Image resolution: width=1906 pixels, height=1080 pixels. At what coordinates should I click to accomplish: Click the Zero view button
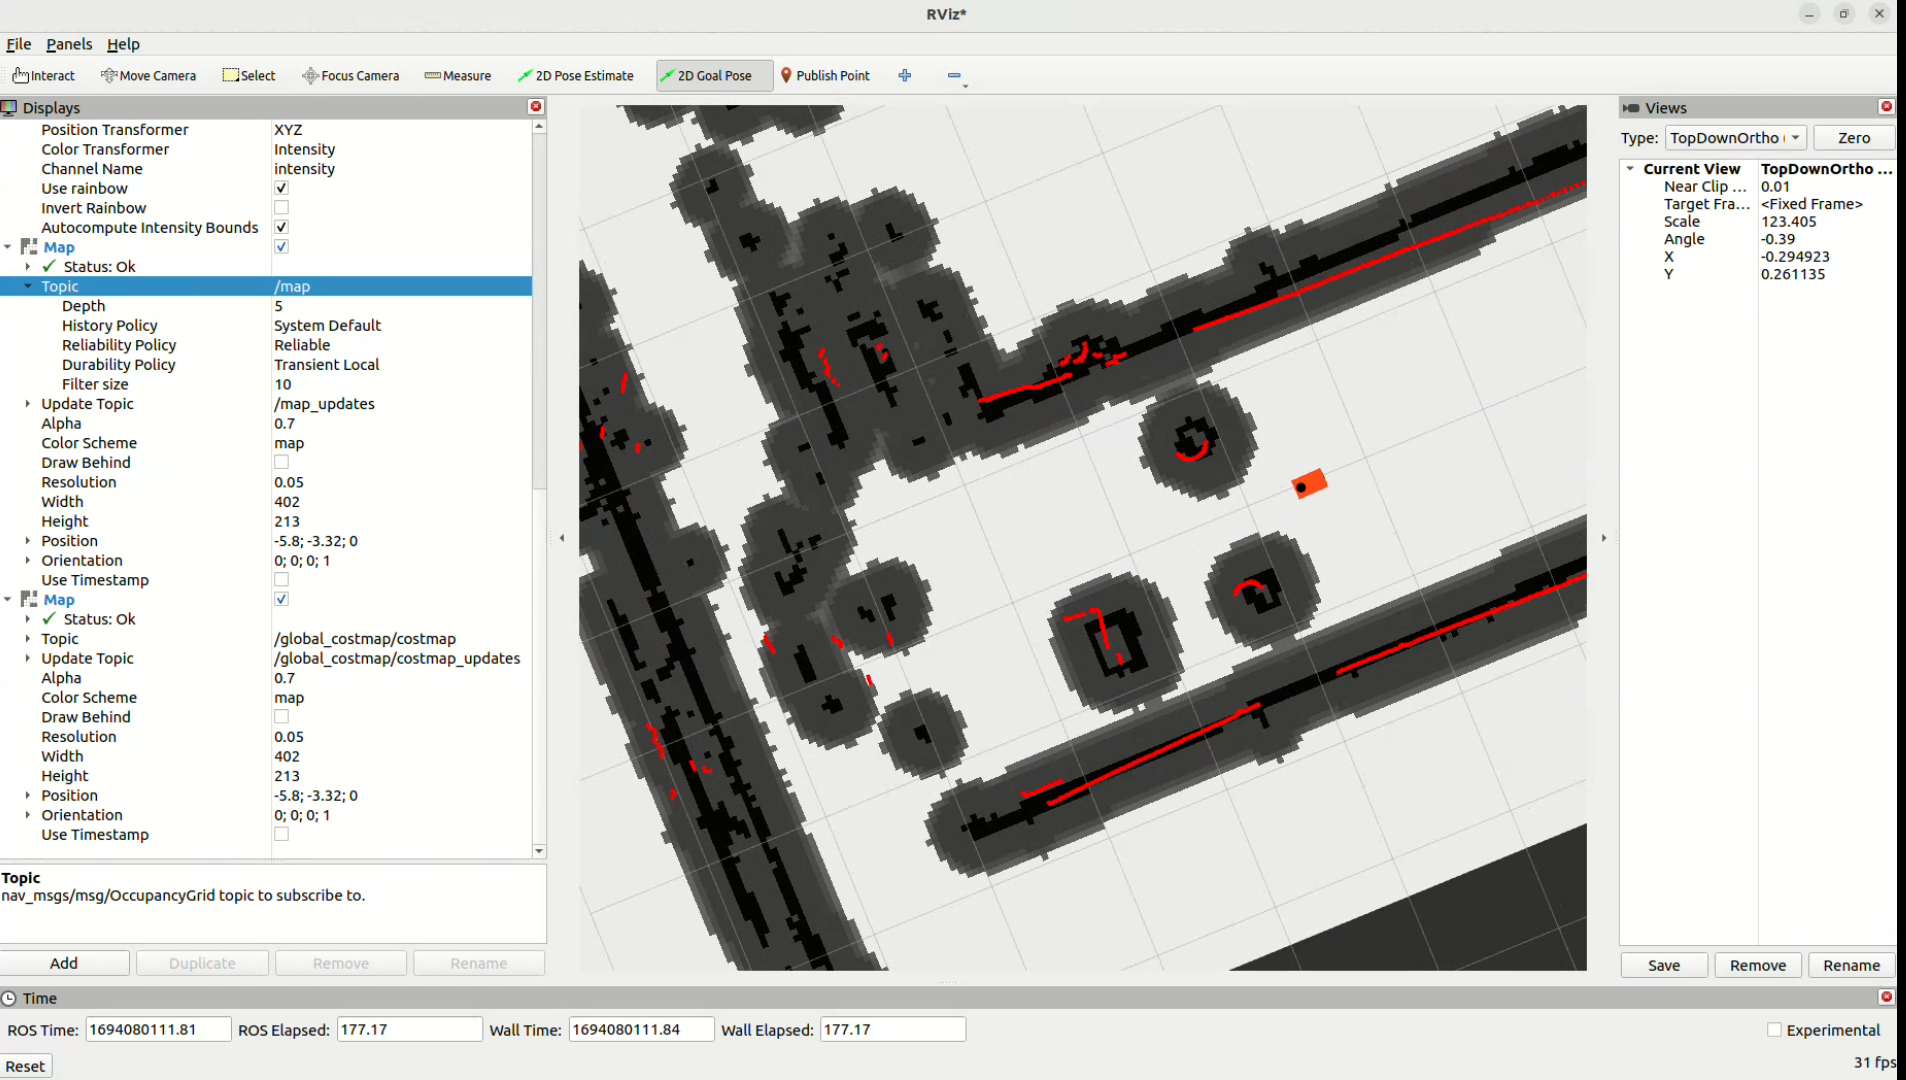pos(1853,138)
